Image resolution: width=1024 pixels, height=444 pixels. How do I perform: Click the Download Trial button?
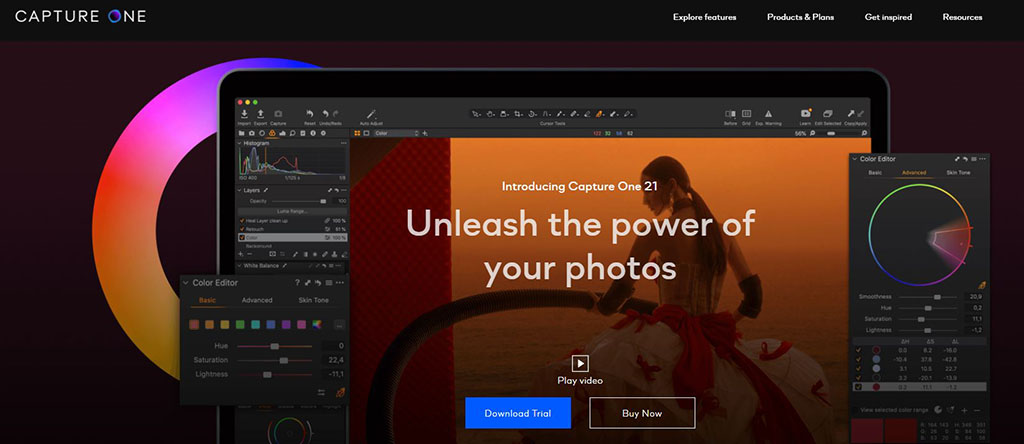pyautogui.click(x=518, y=413)
